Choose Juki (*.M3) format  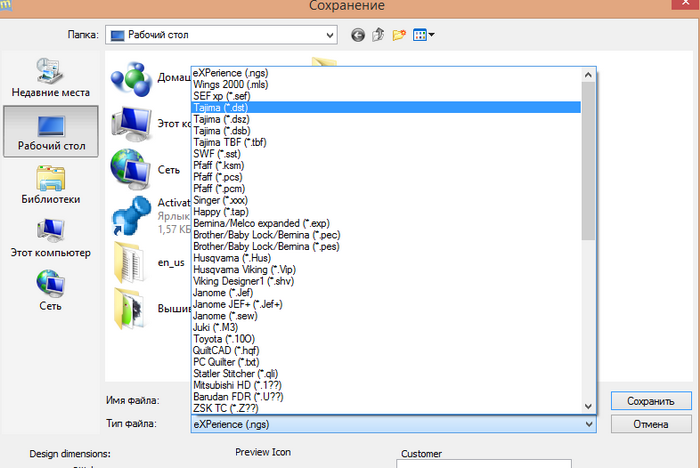pos(386,327)
